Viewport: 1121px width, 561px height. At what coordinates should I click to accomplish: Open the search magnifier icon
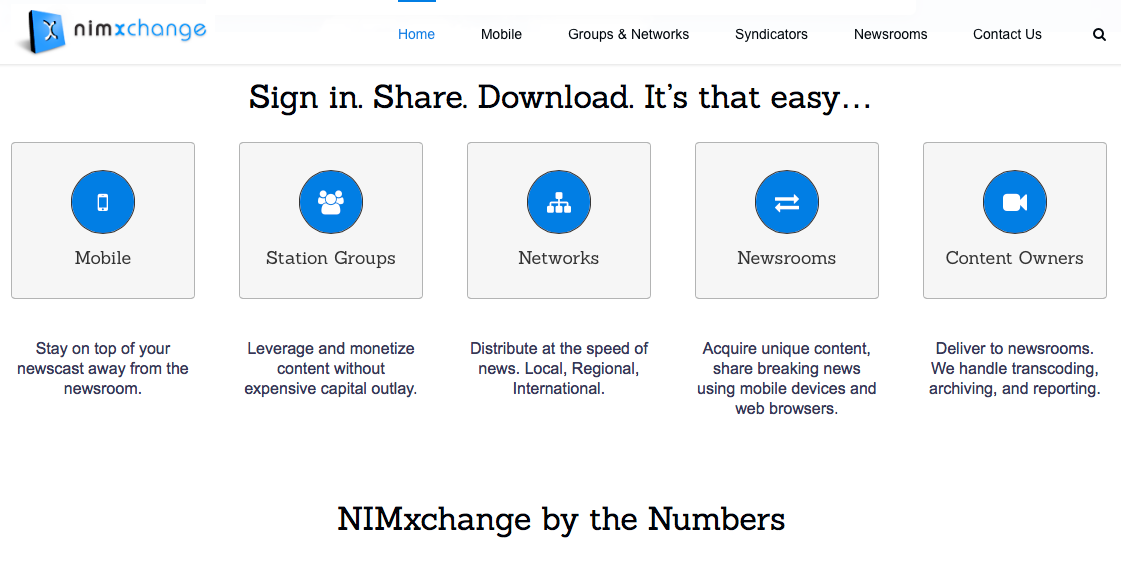coord(1099,34)
